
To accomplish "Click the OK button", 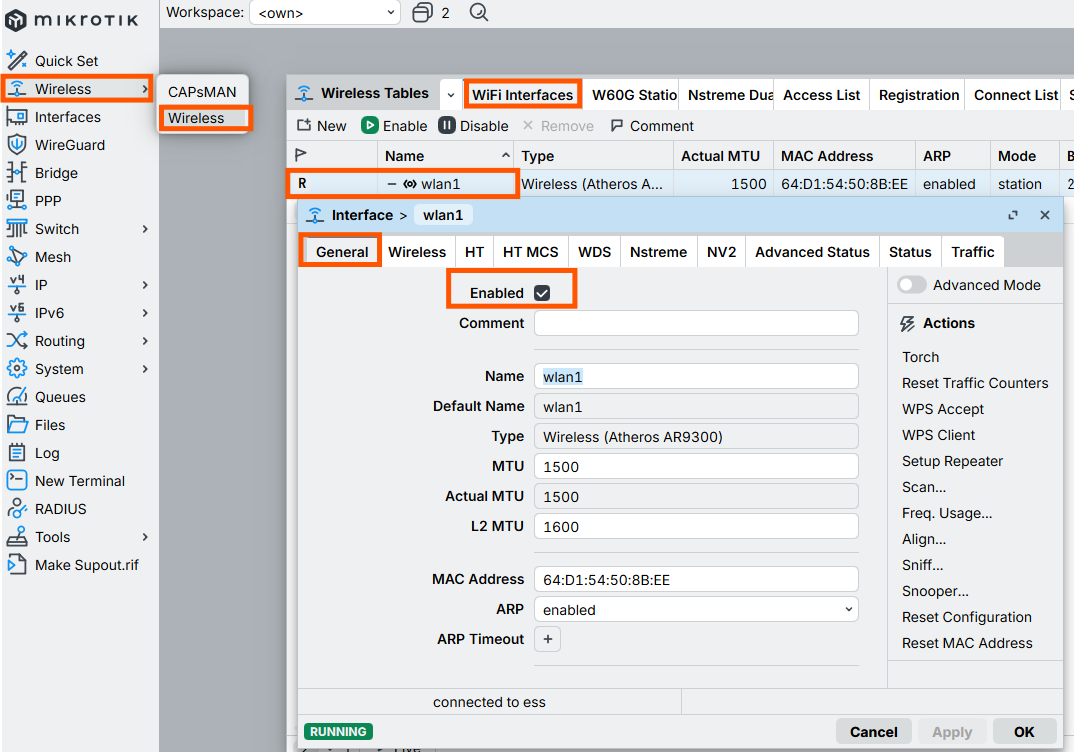I will pyautogui.click(x=1023, y=731).
